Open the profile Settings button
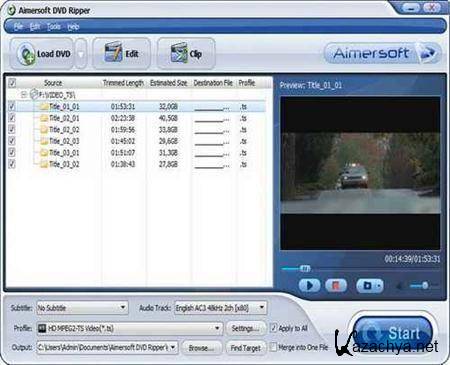450x365 pixels. pyautogui.click(x=246, y=328)
